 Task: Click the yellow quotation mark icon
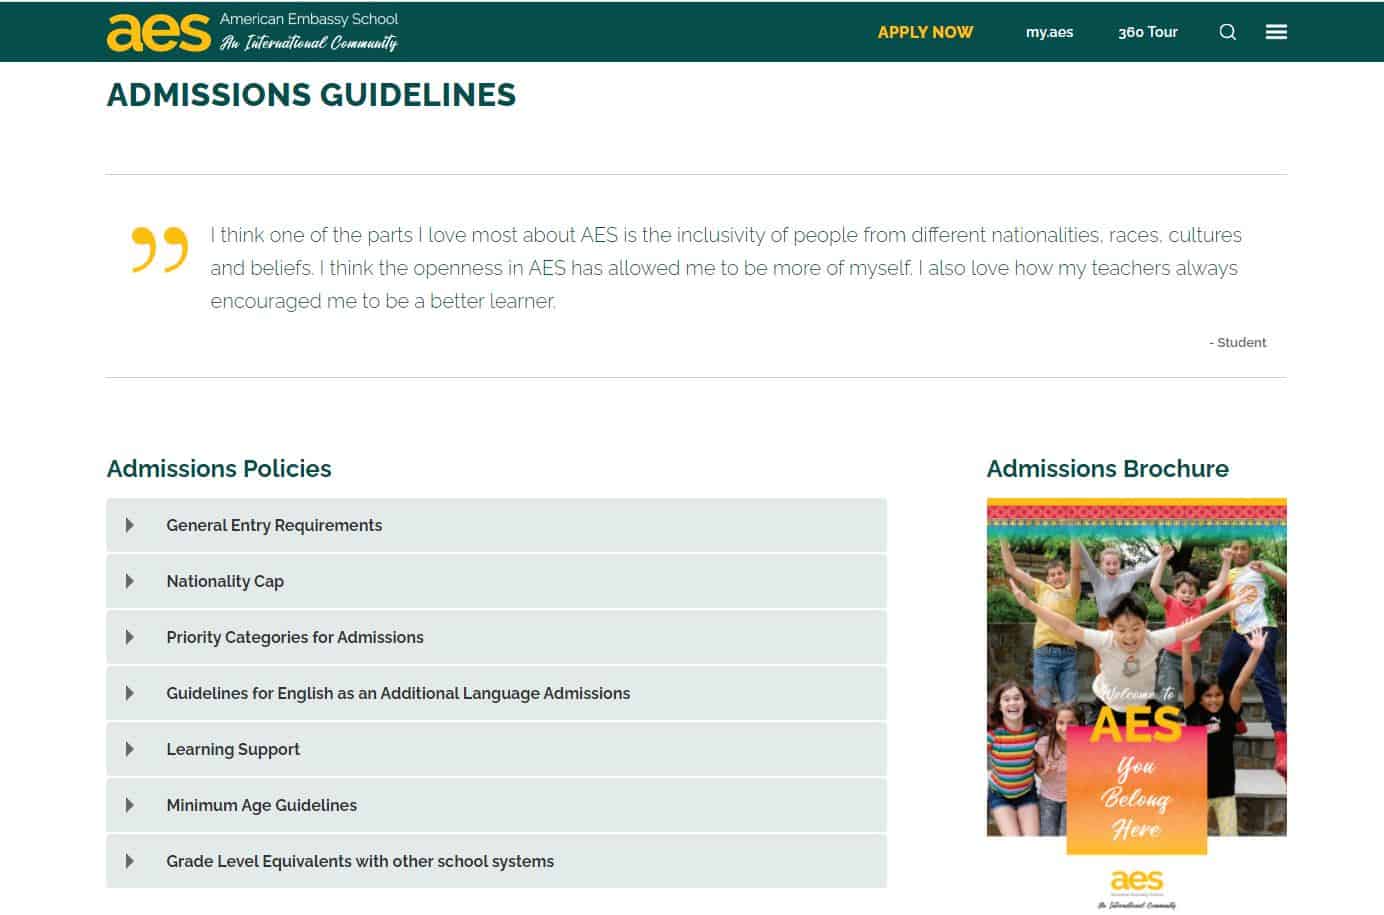[159, 249]
